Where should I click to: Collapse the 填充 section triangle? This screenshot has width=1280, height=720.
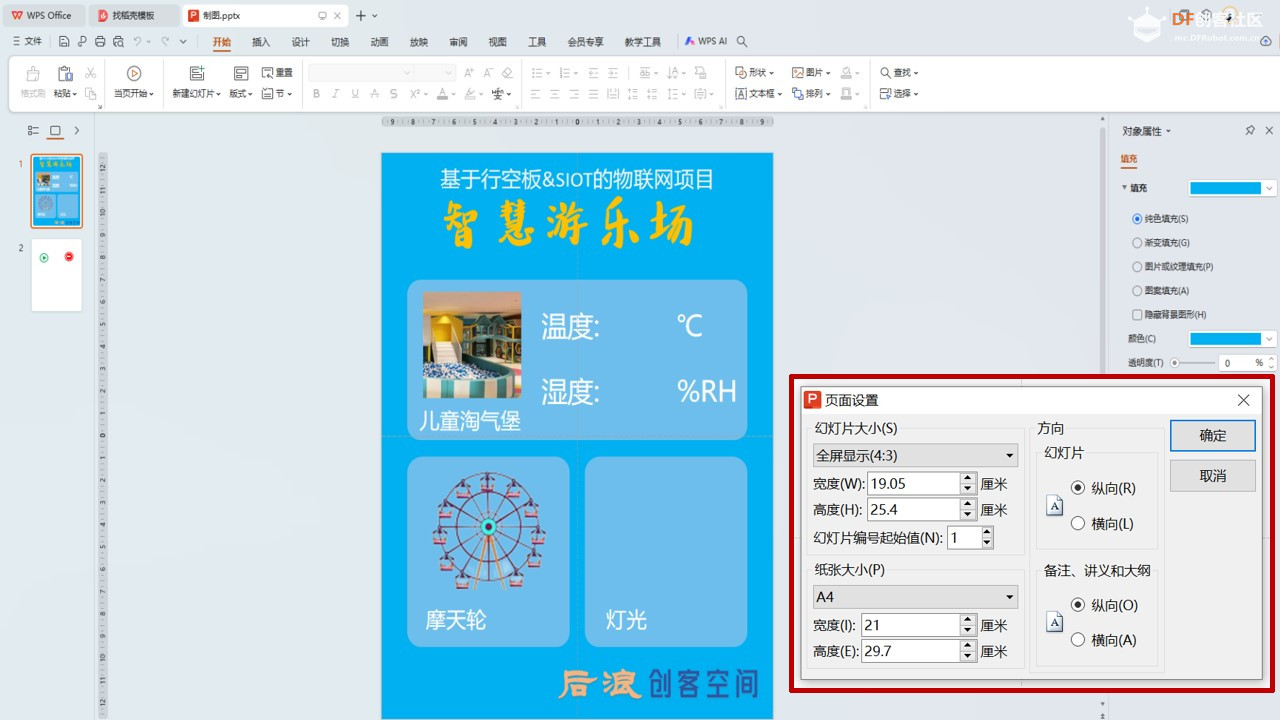tap(1125, 188)
